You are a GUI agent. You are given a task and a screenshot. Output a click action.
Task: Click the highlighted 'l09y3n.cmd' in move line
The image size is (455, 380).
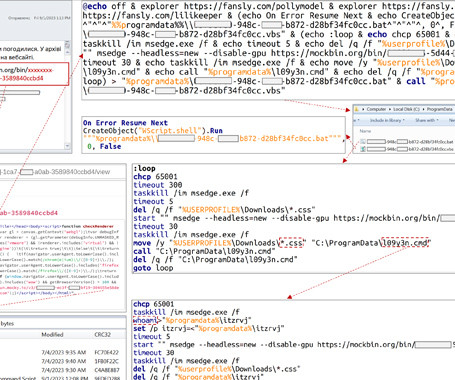click(405, 243)
